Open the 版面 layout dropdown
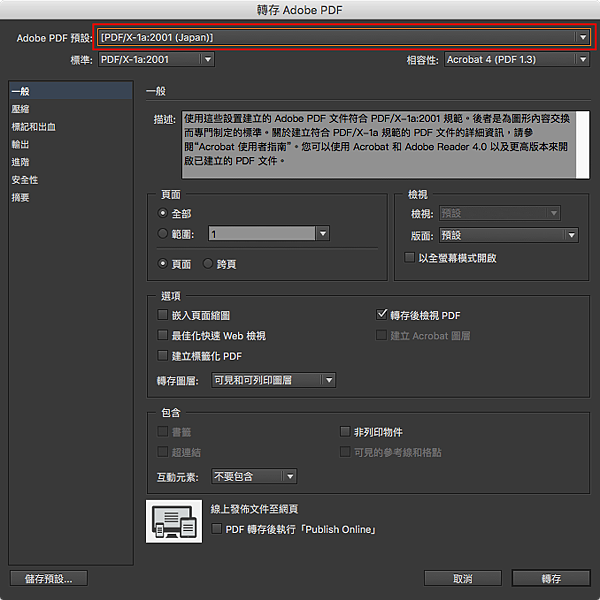The width and height of the screenshot is (600, 600). click(509, 235)
